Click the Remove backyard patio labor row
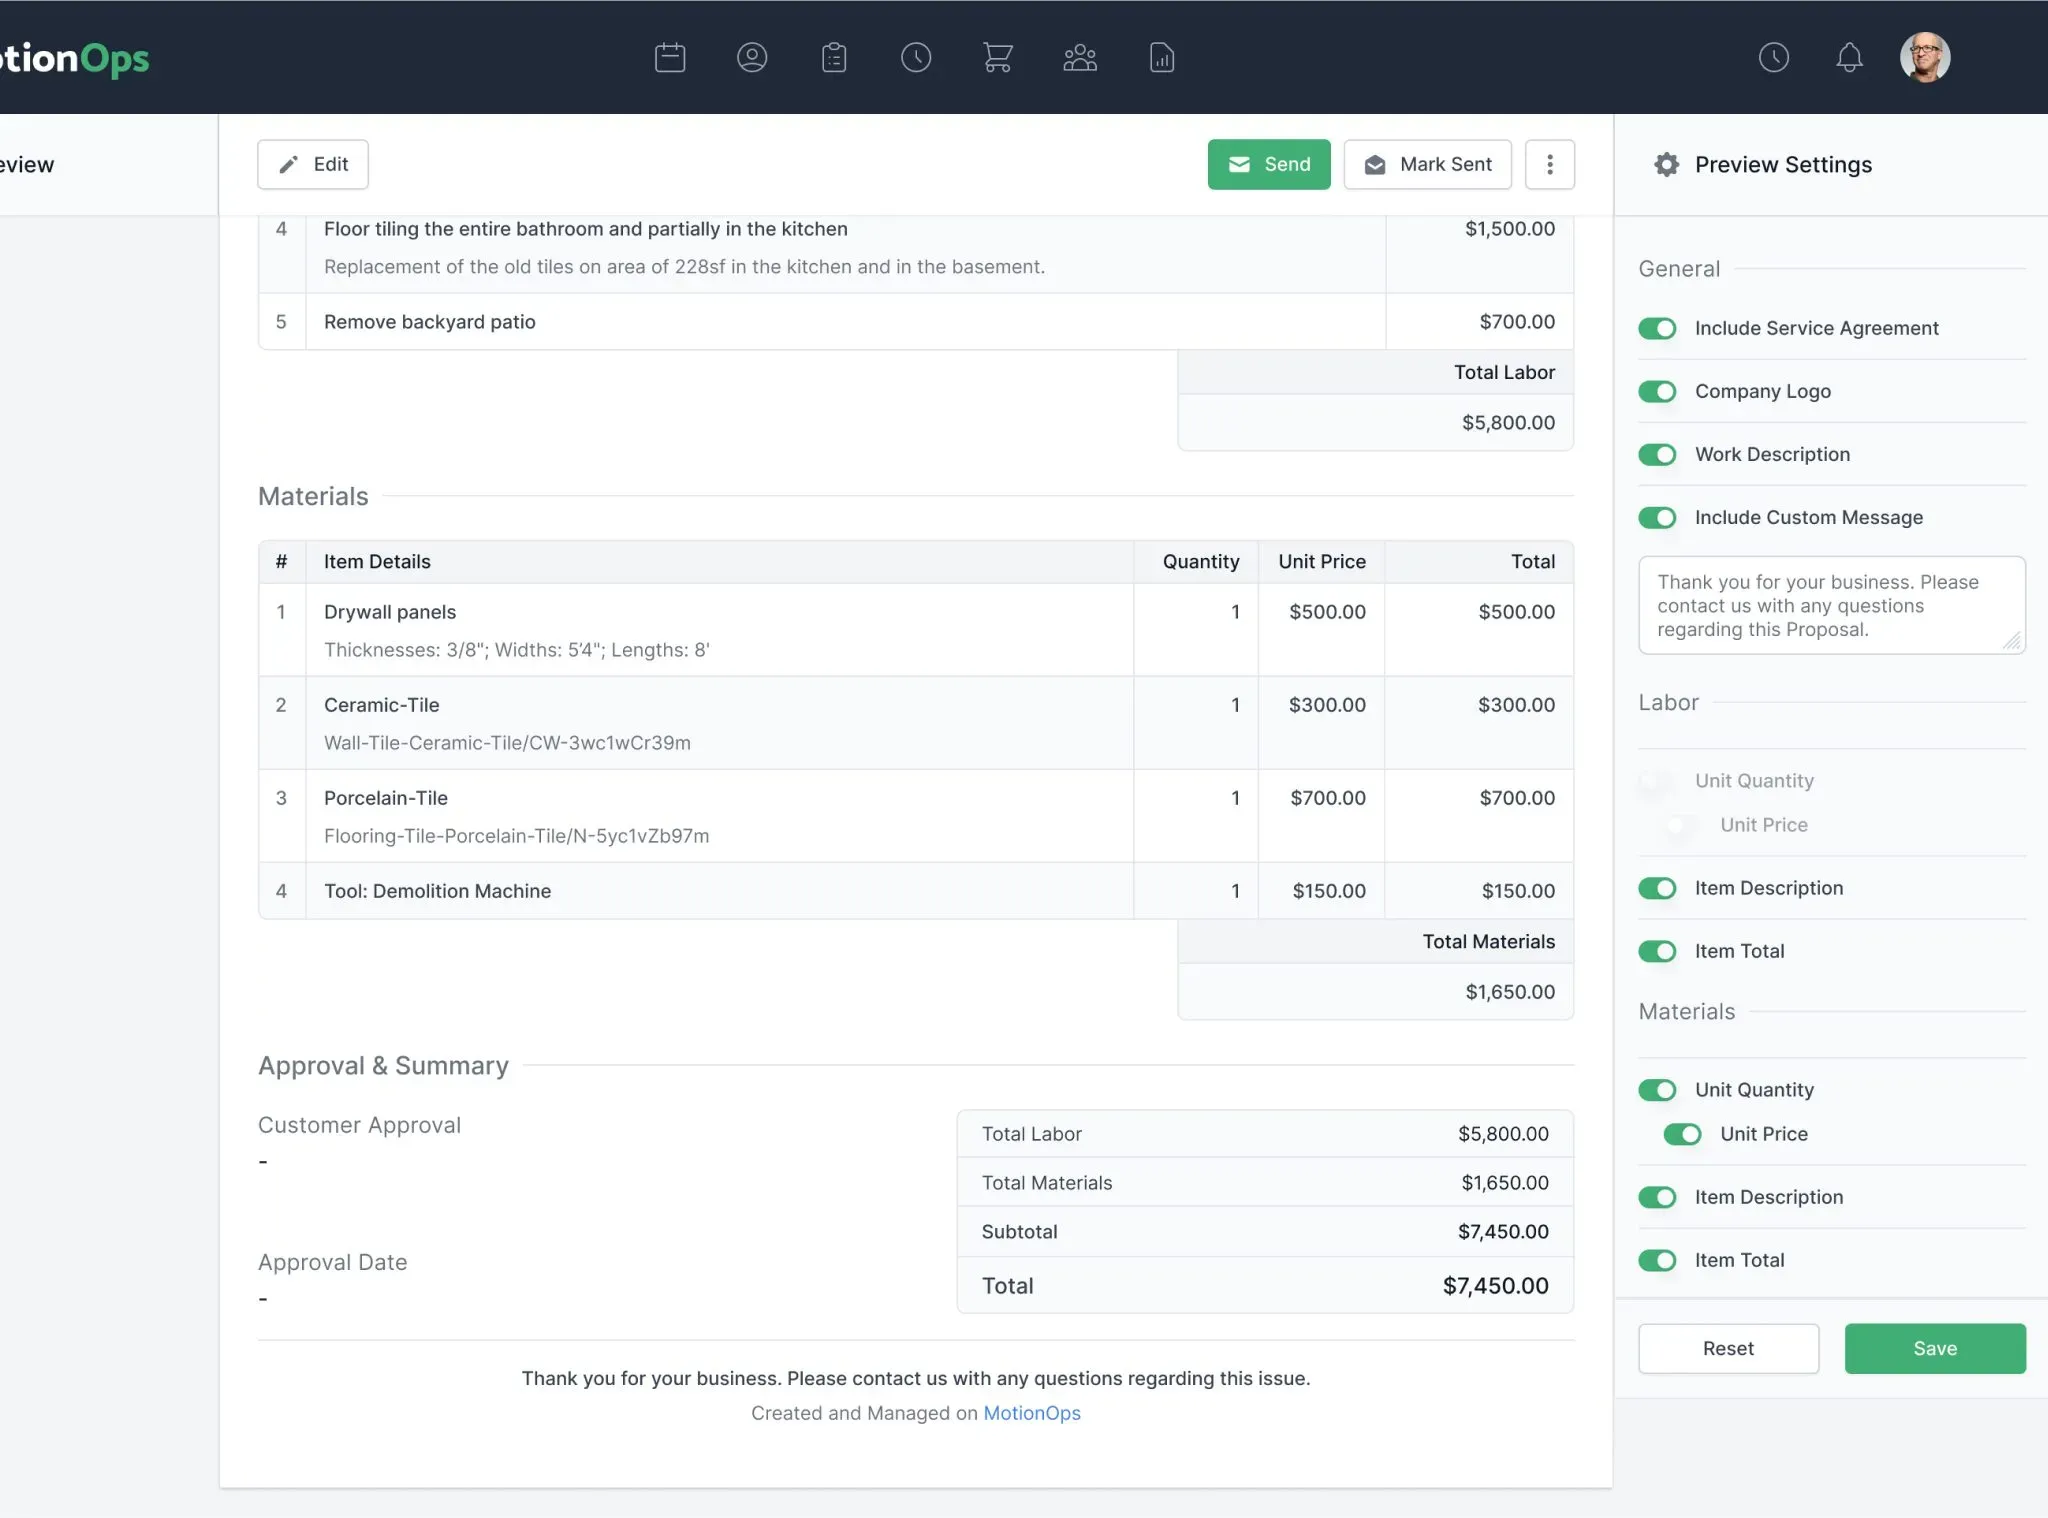2048x1518 pixels. pos(915,322)
